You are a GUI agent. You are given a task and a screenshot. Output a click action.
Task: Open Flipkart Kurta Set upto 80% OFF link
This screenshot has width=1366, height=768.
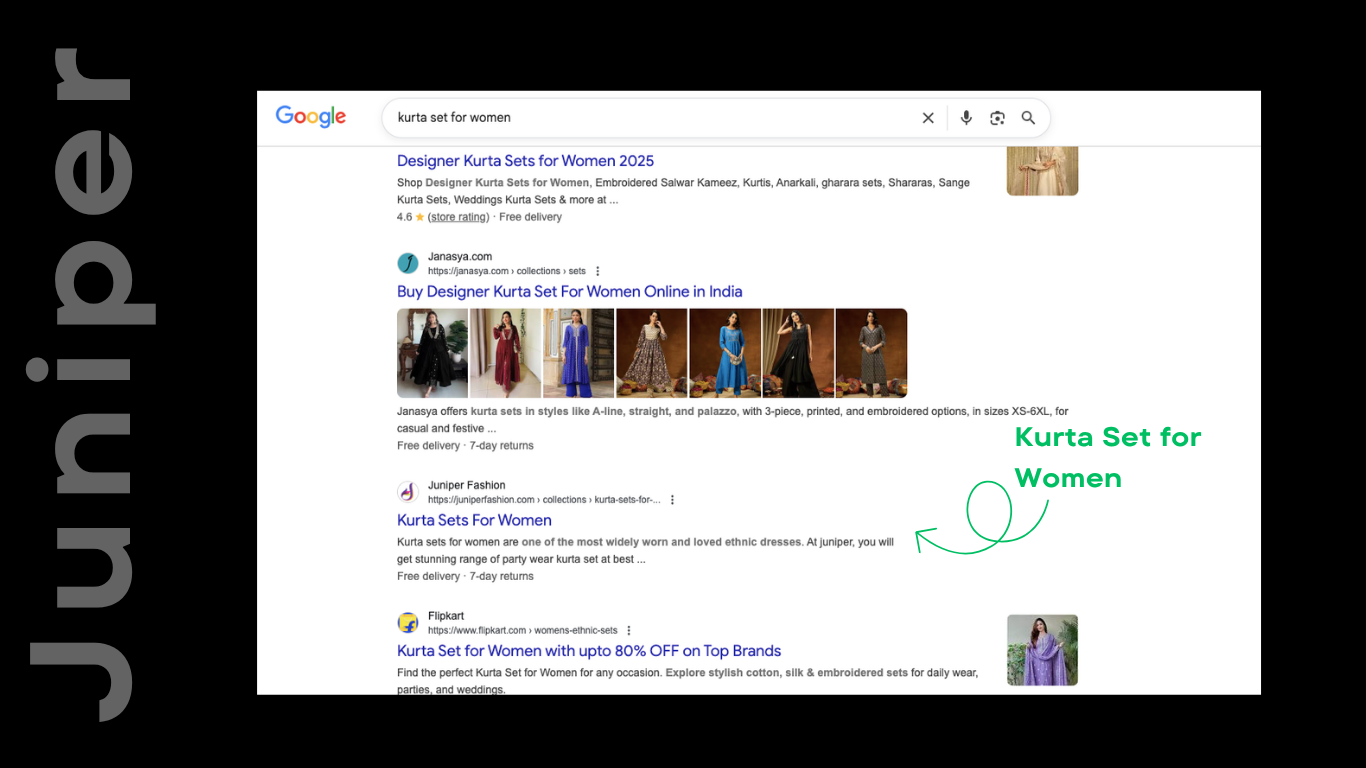click(589, 651)
